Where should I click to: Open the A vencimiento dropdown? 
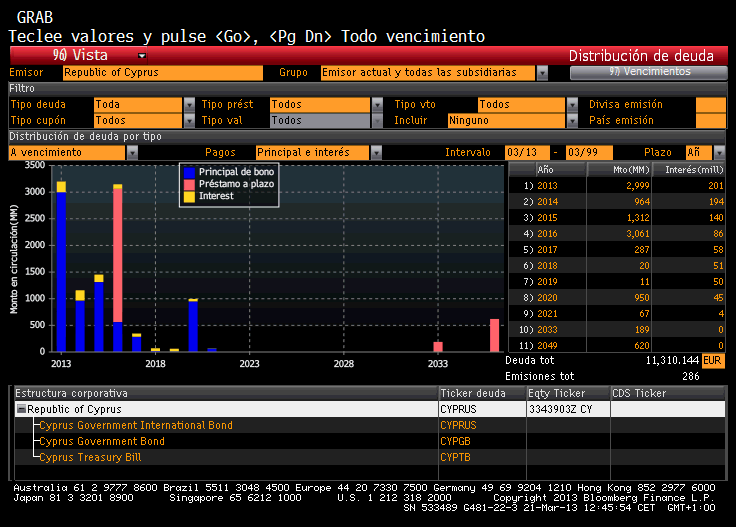pyautogui.click(x=132, y=152)
